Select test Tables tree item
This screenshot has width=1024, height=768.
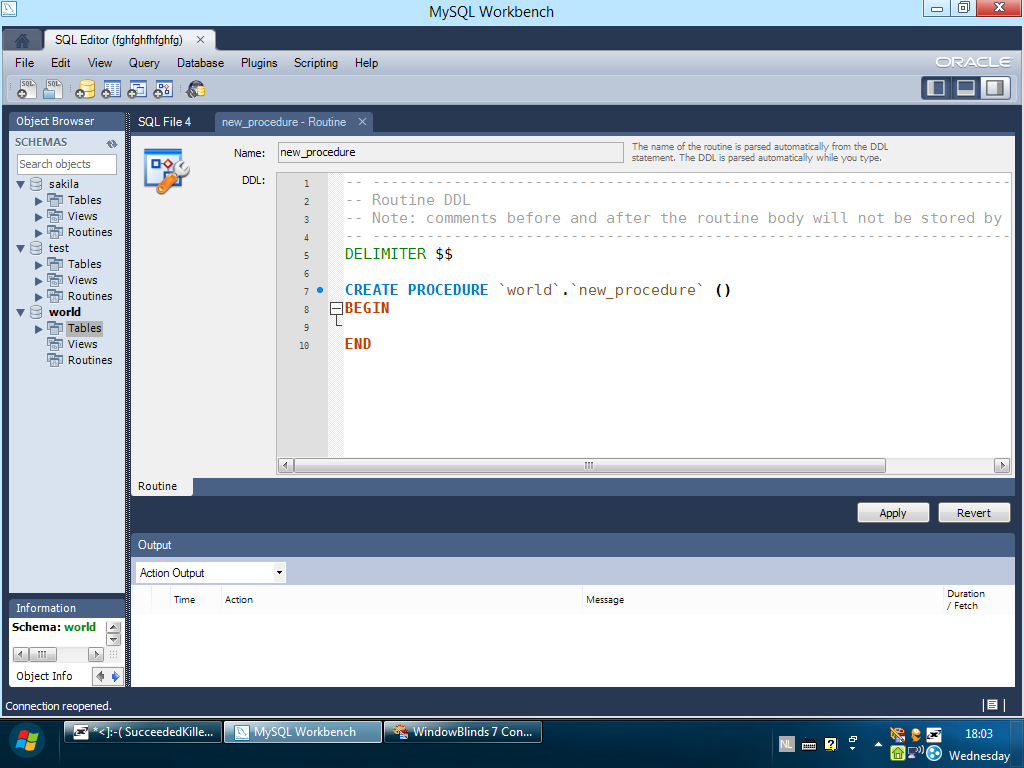click(84, 264)
